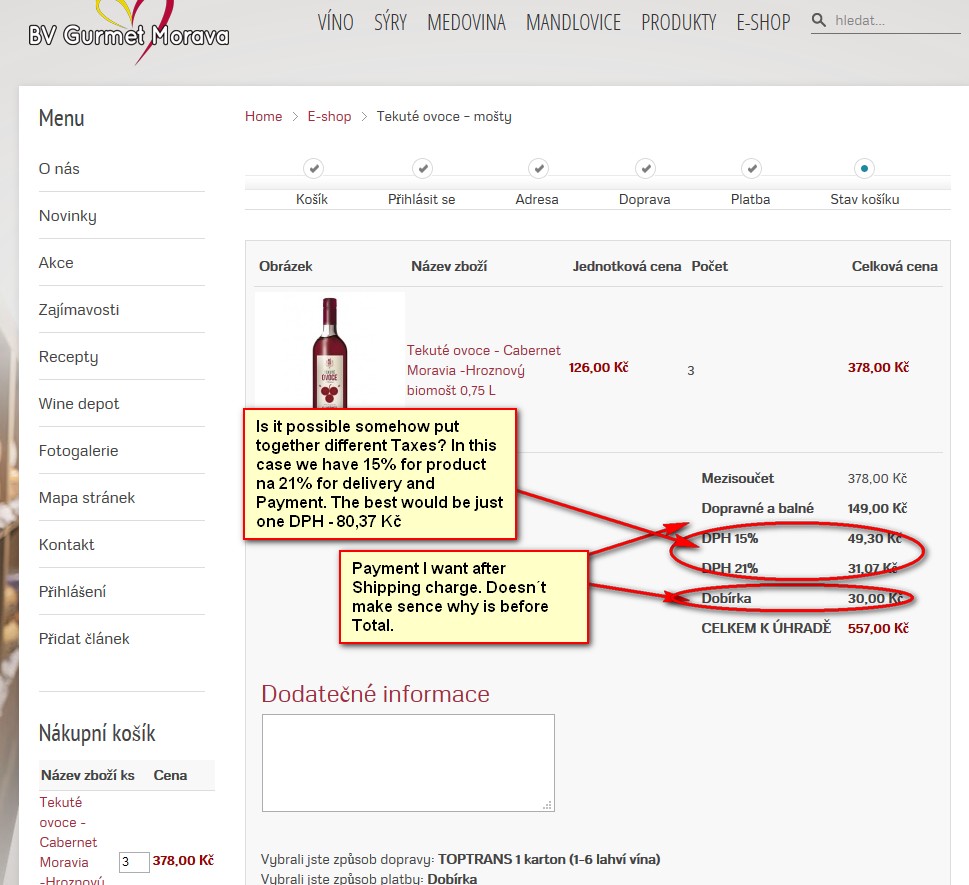
Task: Click the Adresa step label
Action: tap(537, 199)
